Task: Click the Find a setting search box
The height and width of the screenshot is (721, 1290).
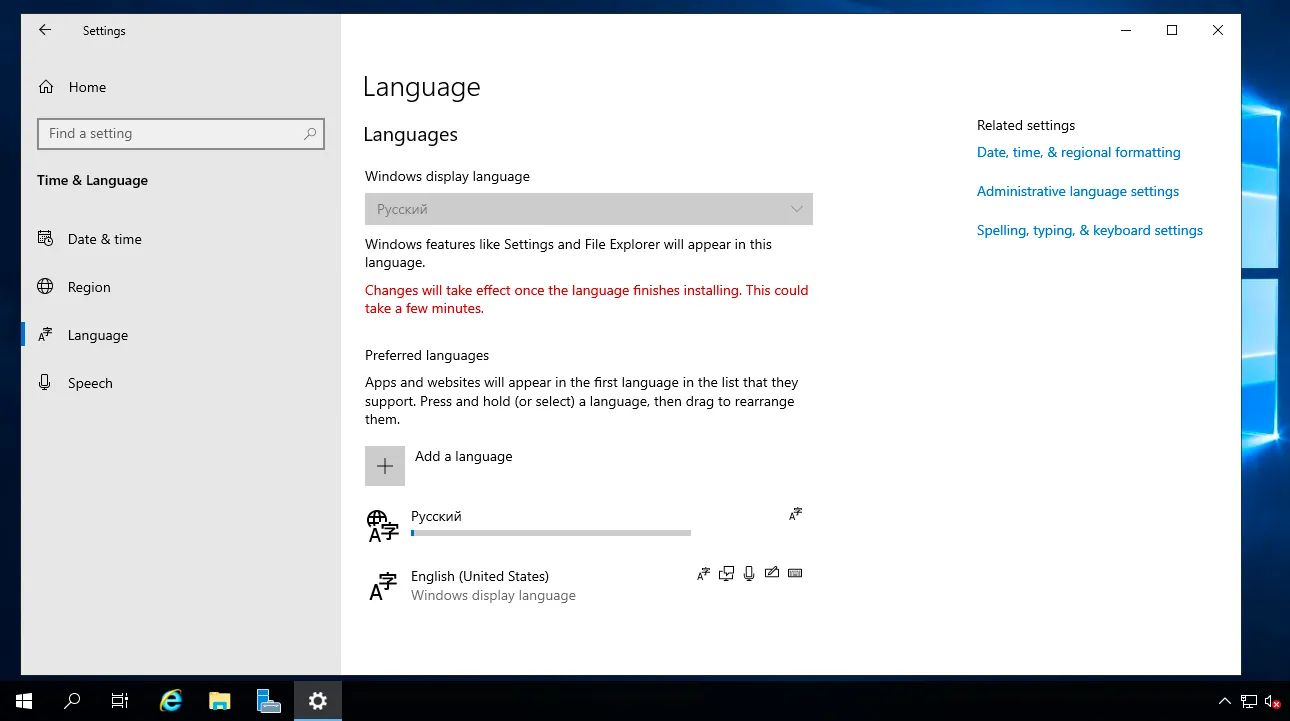Action: click(x=170, y=134)
